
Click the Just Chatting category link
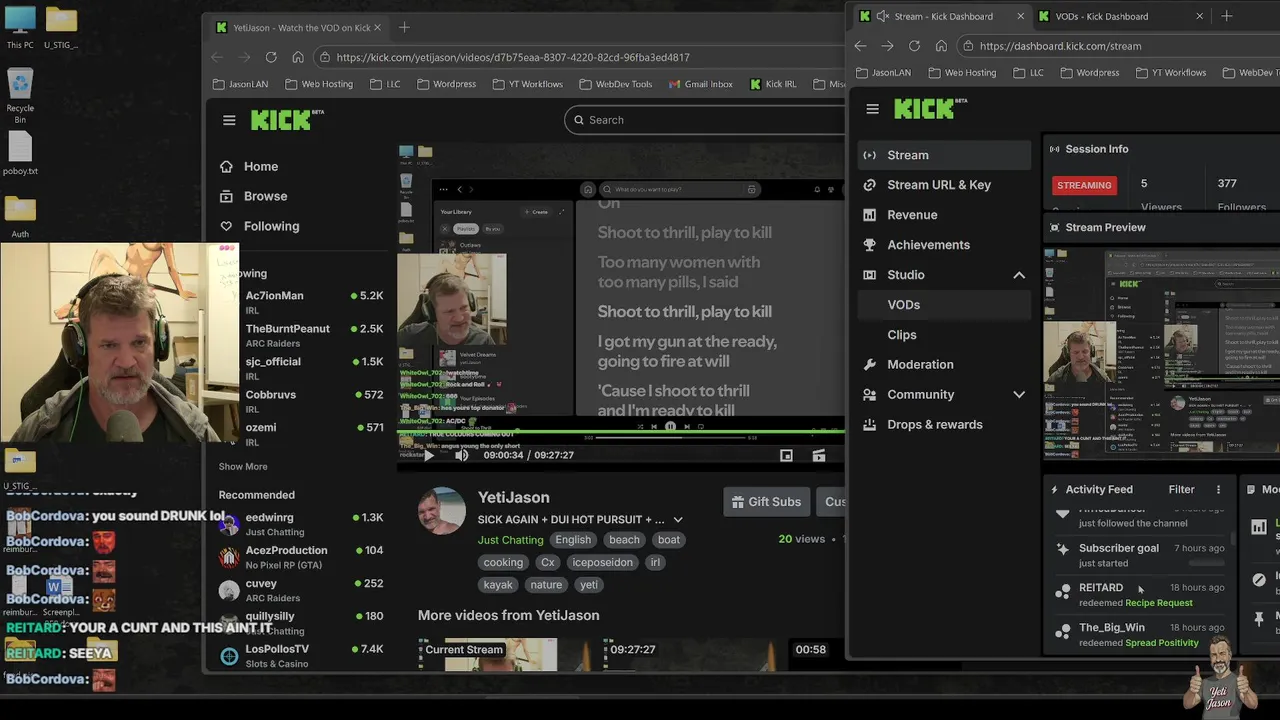tap(510, 540)
